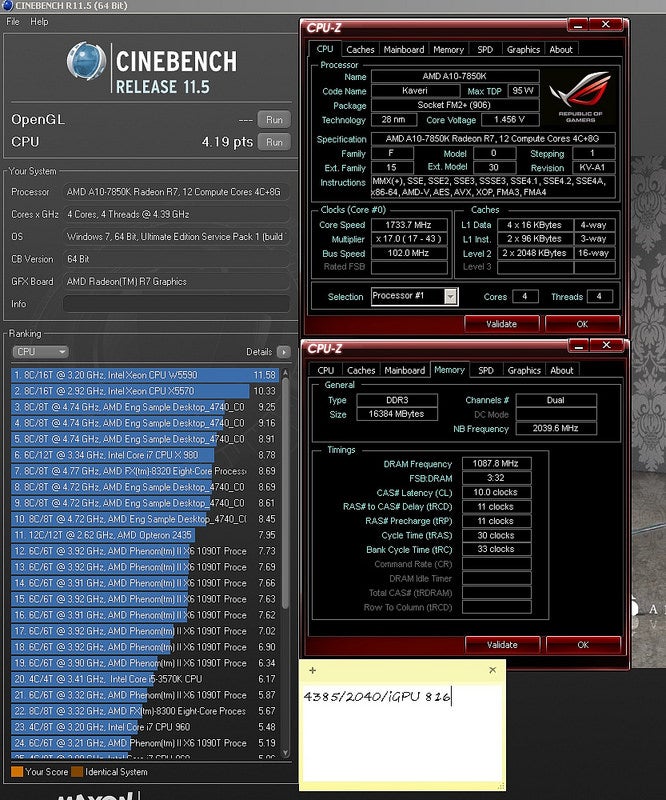Run the CPU benchmark
The image size is (666, 800).
coord(273,142)
